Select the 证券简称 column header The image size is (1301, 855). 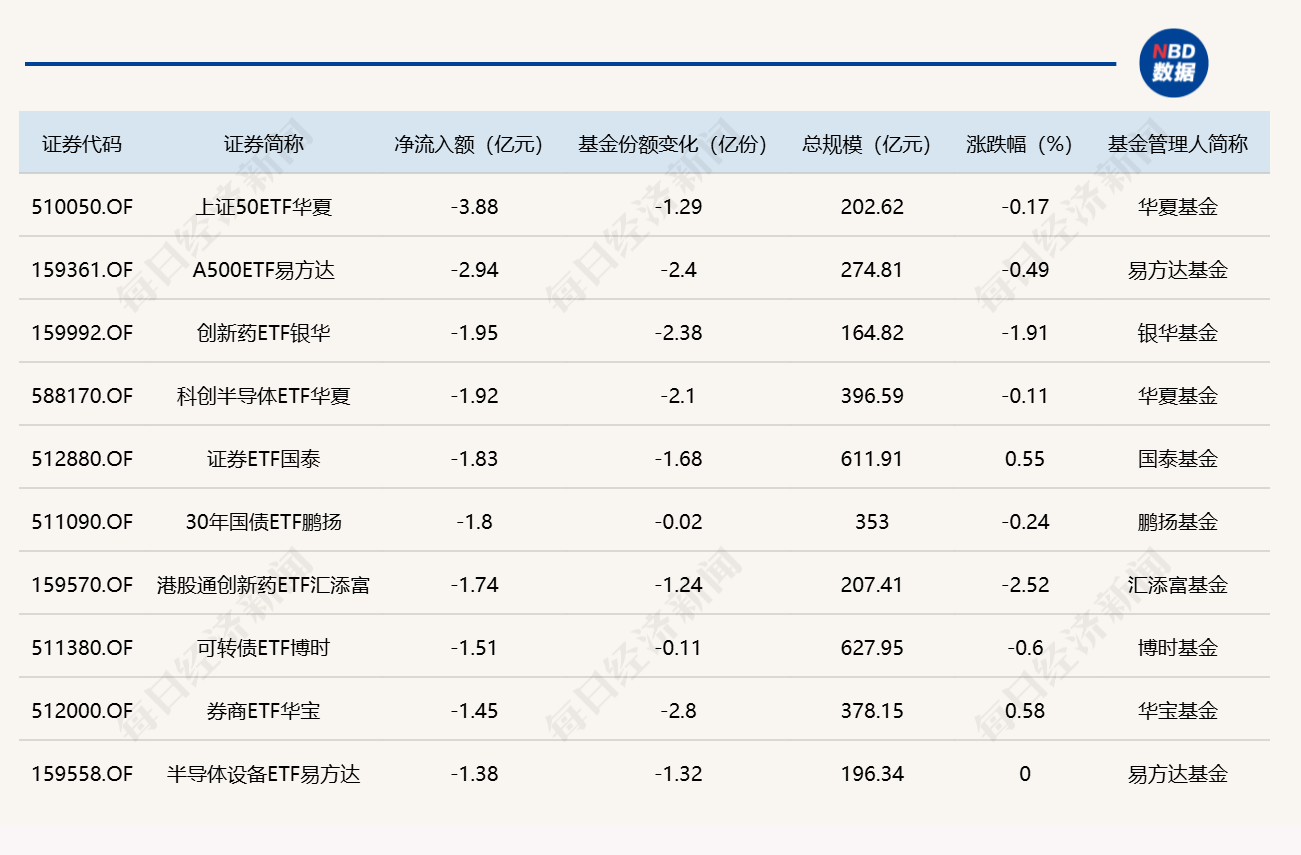(264, 144)
